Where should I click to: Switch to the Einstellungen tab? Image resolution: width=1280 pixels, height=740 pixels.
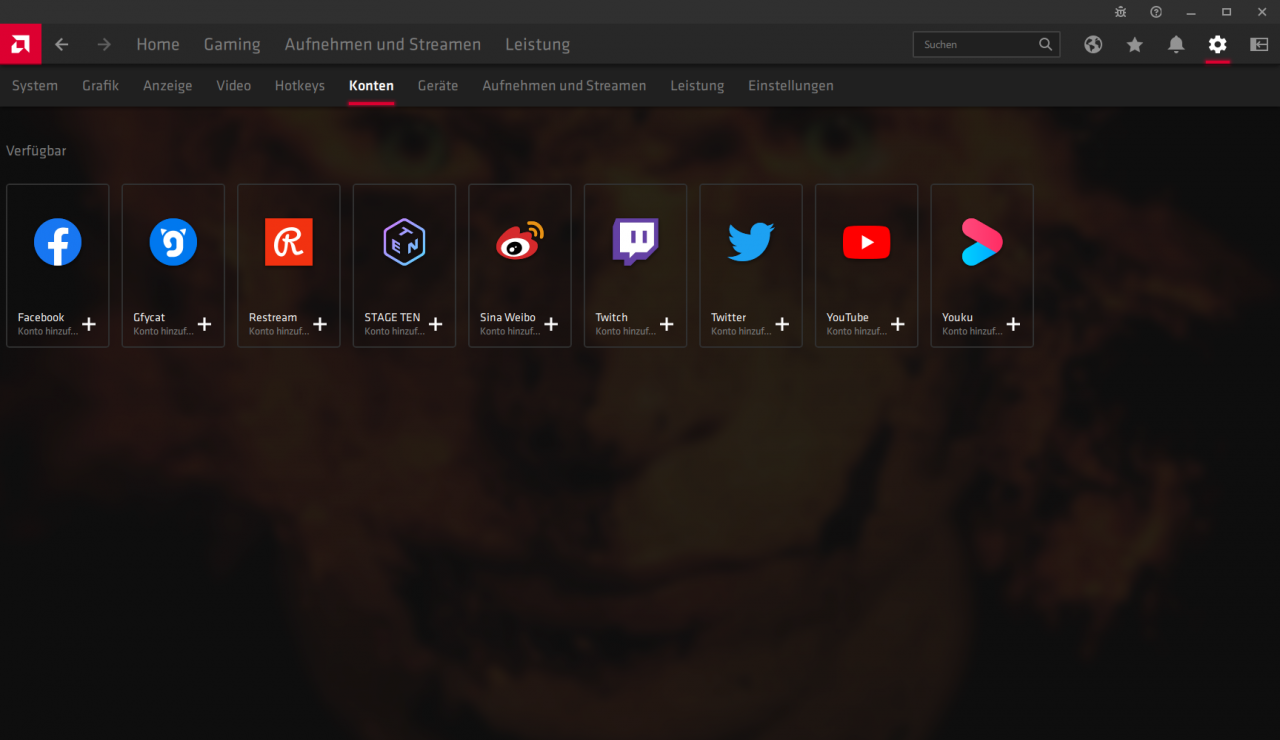point(791,86)
